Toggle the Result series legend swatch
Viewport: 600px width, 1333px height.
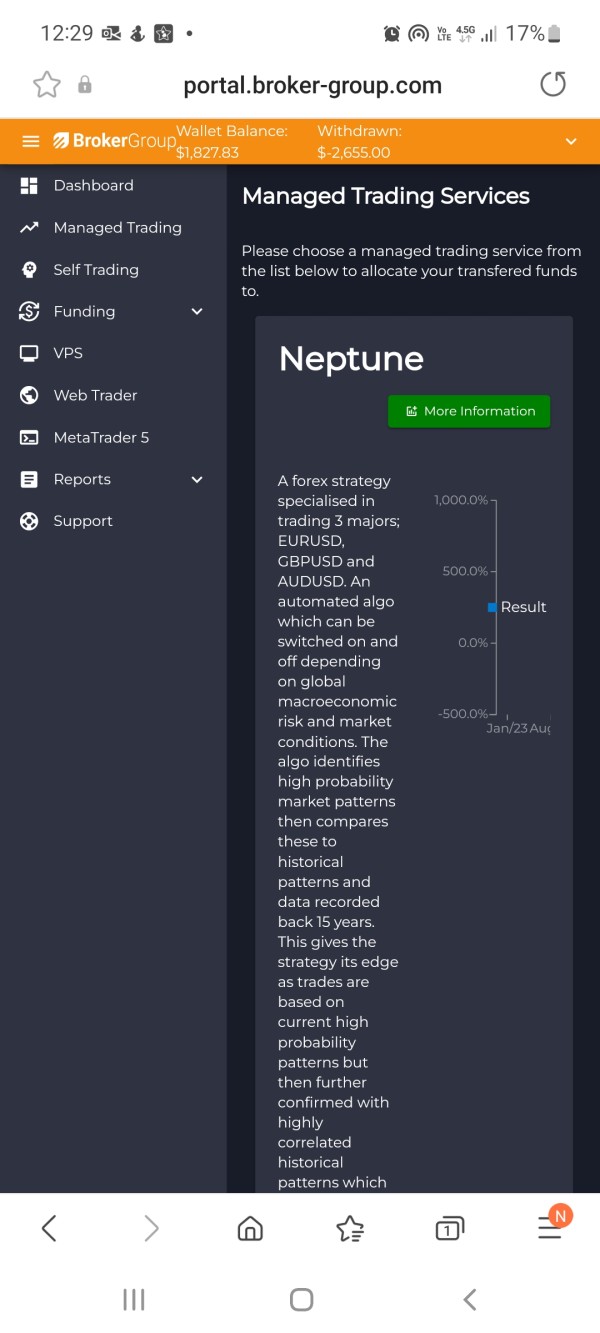(492, 607)
